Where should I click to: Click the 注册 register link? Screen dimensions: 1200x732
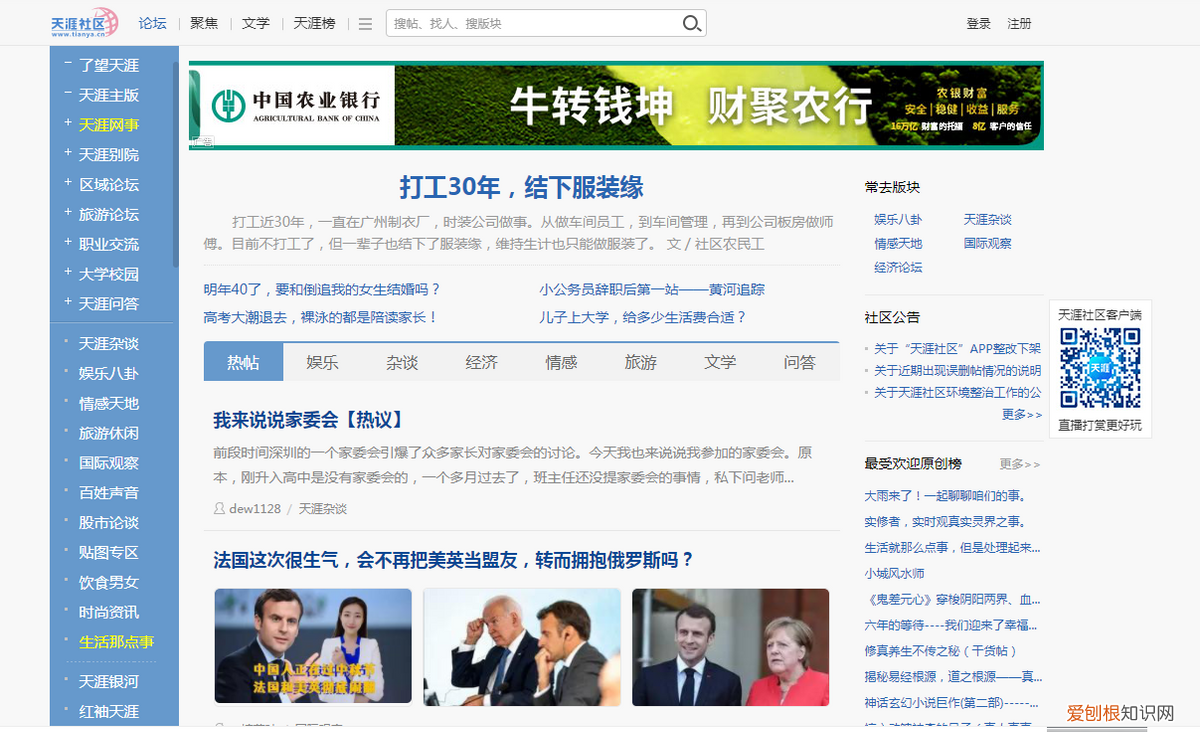[1019, 23]
